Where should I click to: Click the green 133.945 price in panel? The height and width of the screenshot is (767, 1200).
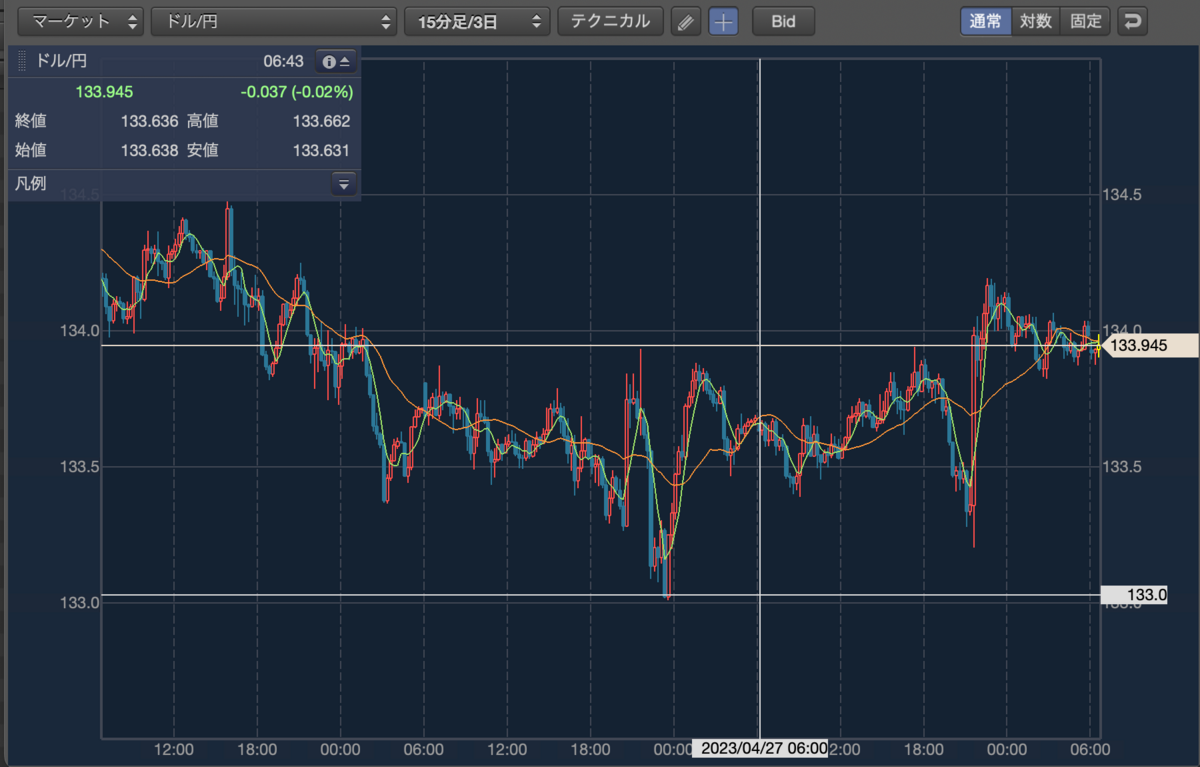point(104,92)
